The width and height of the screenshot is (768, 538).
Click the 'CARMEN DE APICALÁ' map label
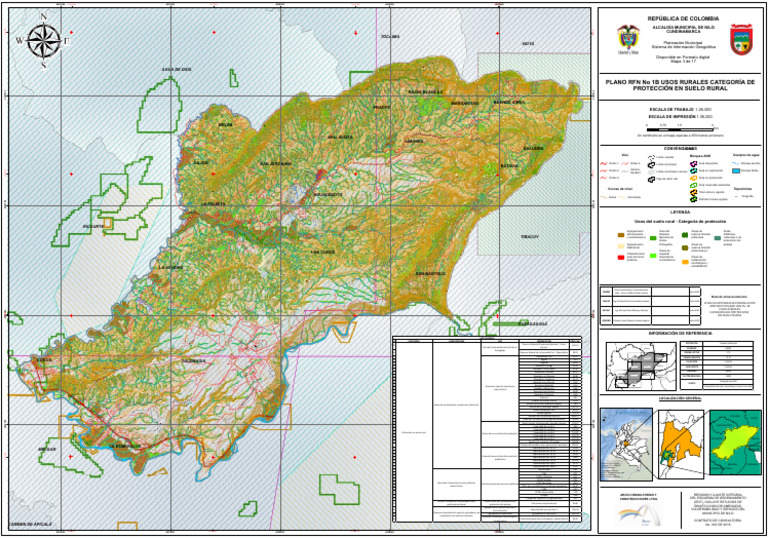[x=30, y=524]
